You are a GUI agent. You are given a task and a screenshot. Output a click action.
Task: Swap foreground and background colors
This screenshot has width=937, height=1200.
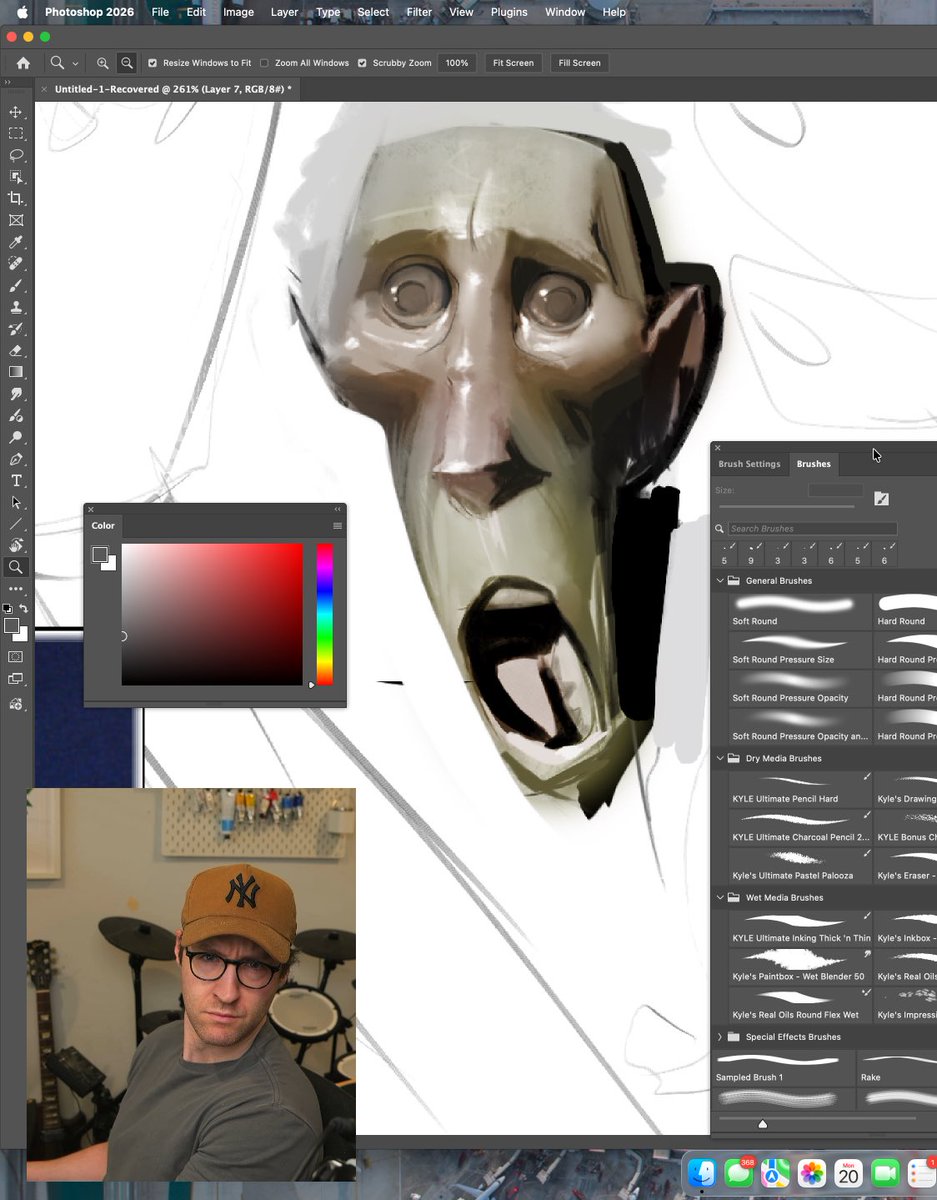click(x=24, y=609)
